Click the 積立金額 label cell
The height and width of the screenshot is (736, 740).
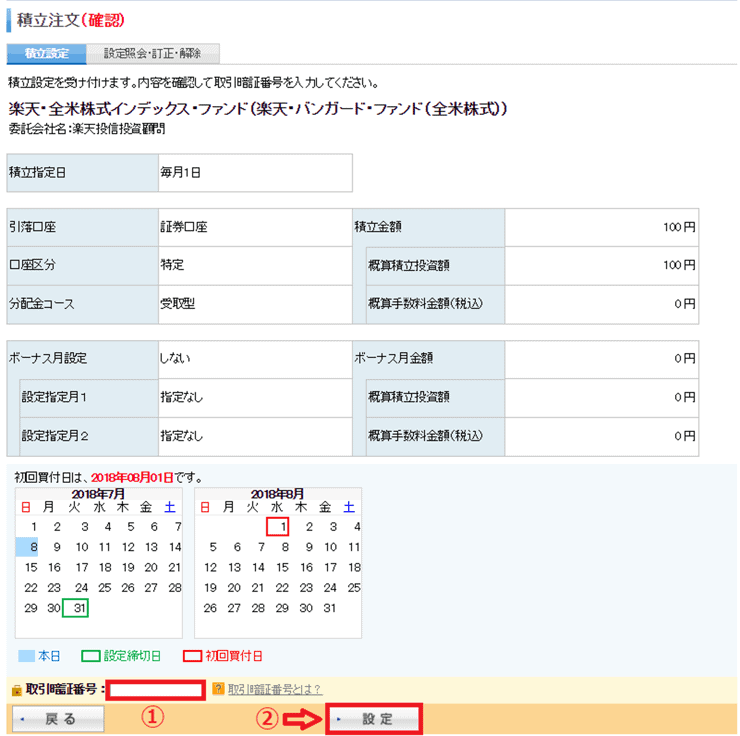coord(429,227)
